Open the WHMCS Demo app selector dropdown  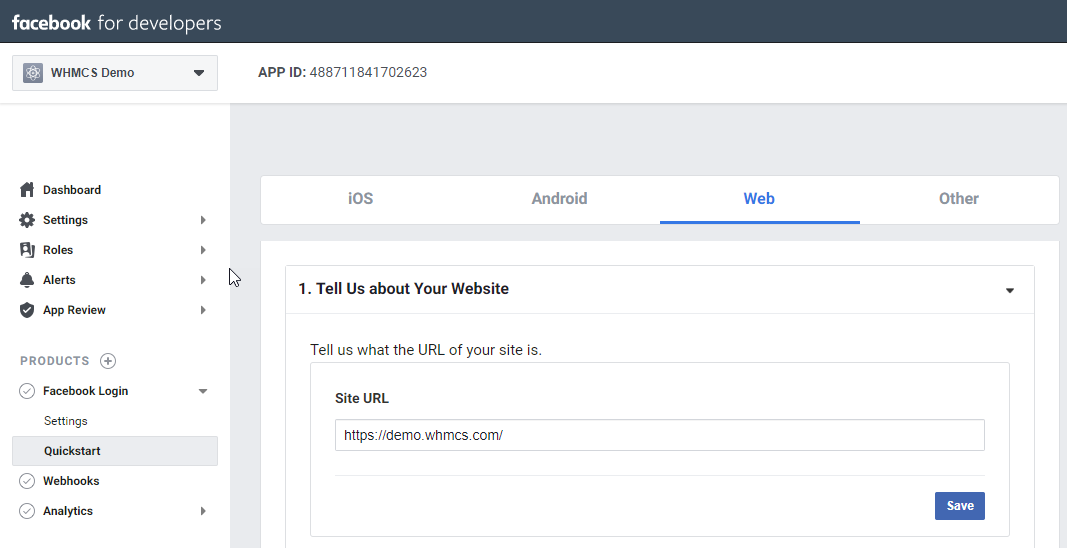tap(115, 73)
